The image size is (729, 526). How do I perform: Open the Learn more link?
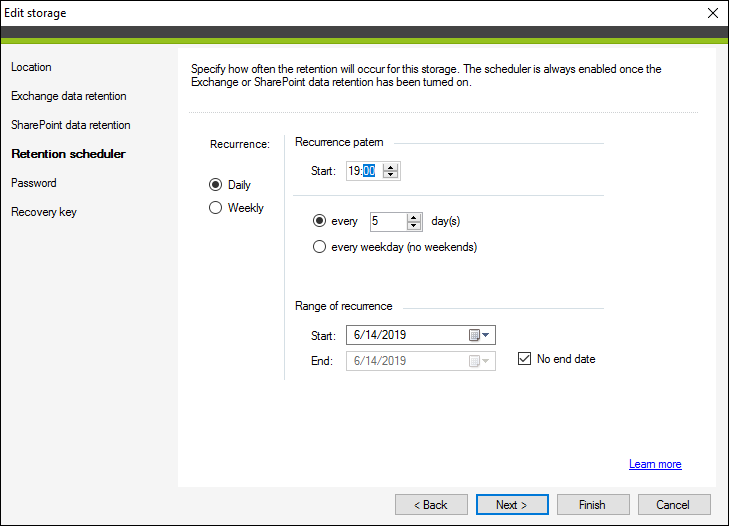(x=655, y=464)
